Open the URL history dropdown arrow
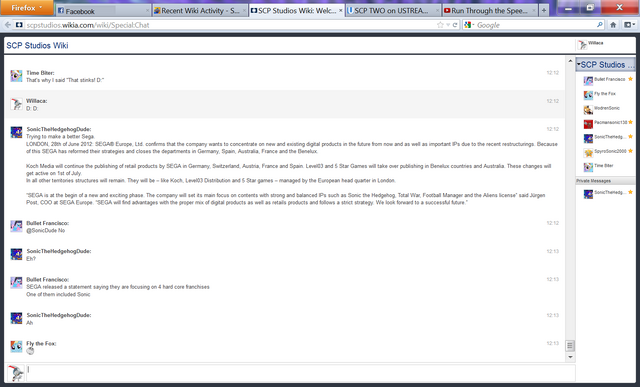Screen dimensions: 640x387 click(x=448, y=25)
